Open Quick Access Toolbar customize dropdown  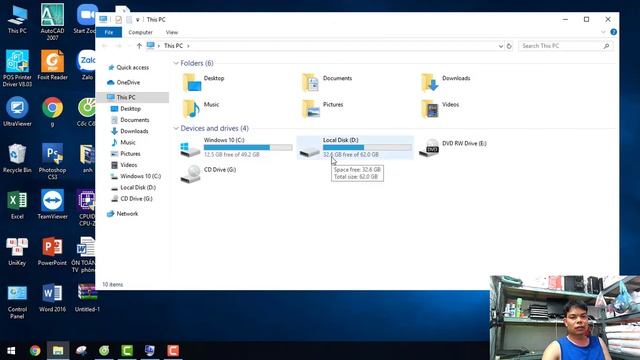[x=138, y=20]
